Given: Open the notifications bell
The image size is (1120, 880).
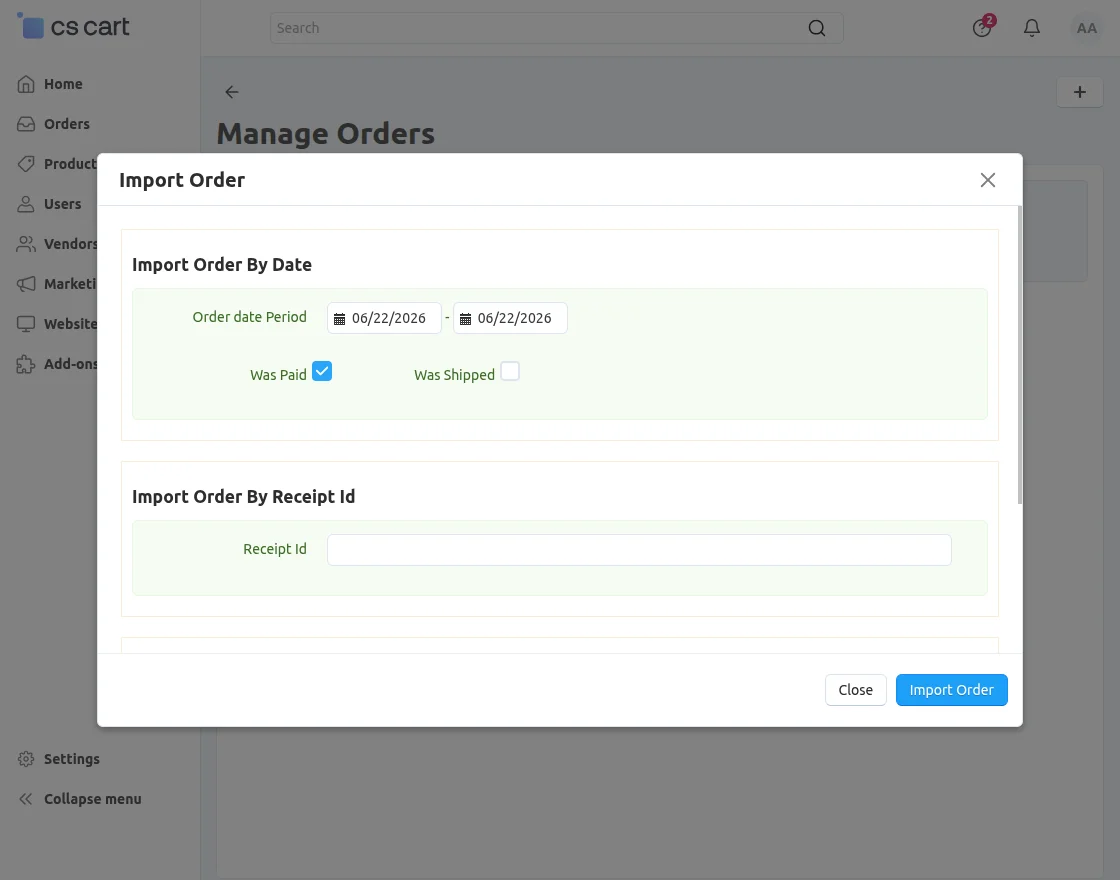Looking at the screenshot, I should pos(1031,28).
